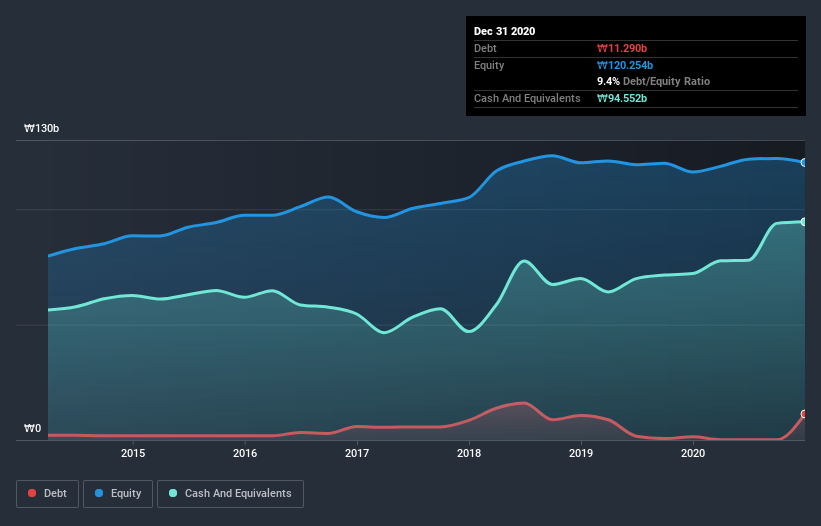Click the 2015 x-axis label
The image size is (821, 526).
(x=133, y=453)
